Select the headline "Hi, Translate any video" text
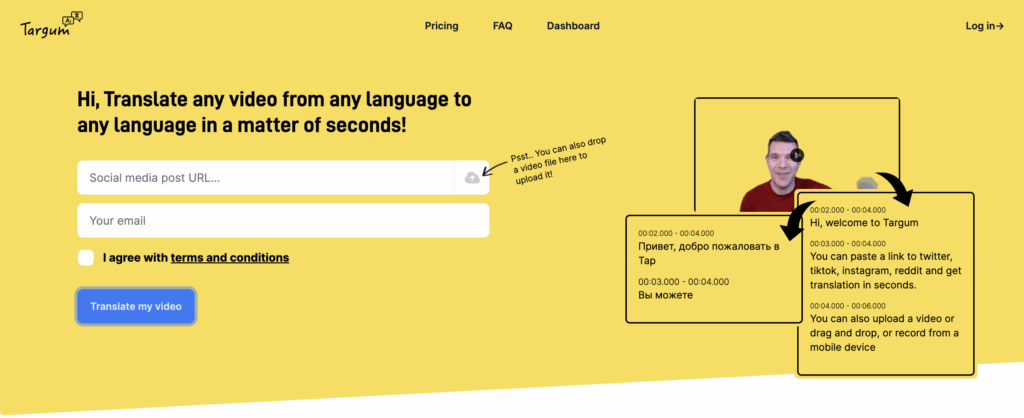Viewport: 1024px width, 418px height. (274, 112)
